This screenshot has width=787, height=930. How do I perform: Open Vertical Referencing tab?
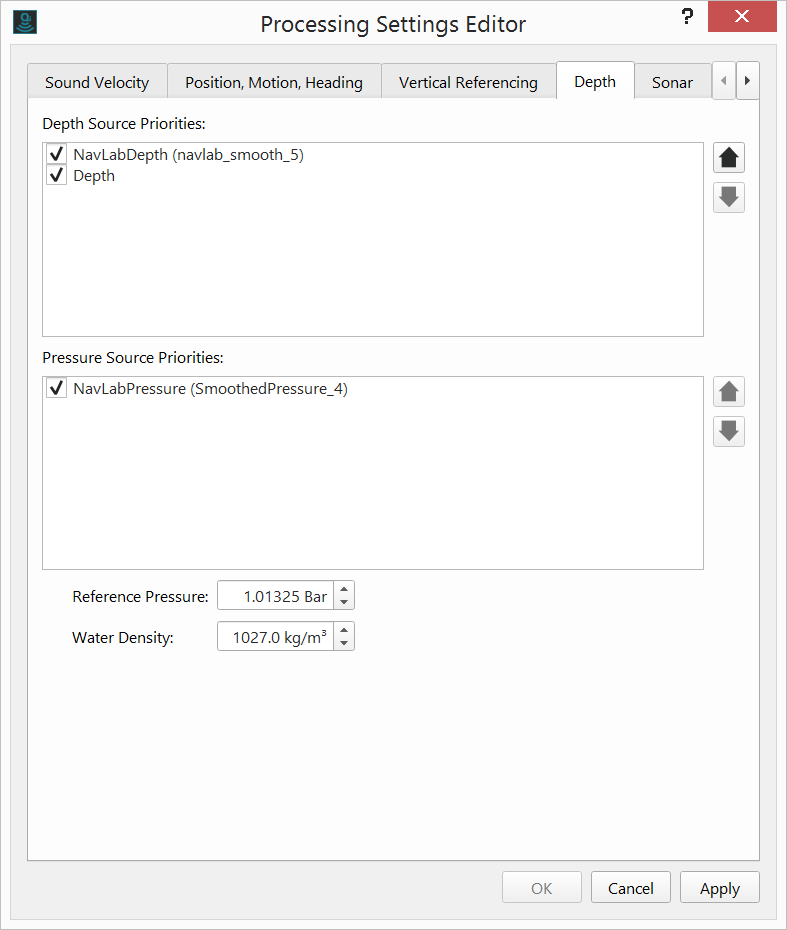click(468, 82)
